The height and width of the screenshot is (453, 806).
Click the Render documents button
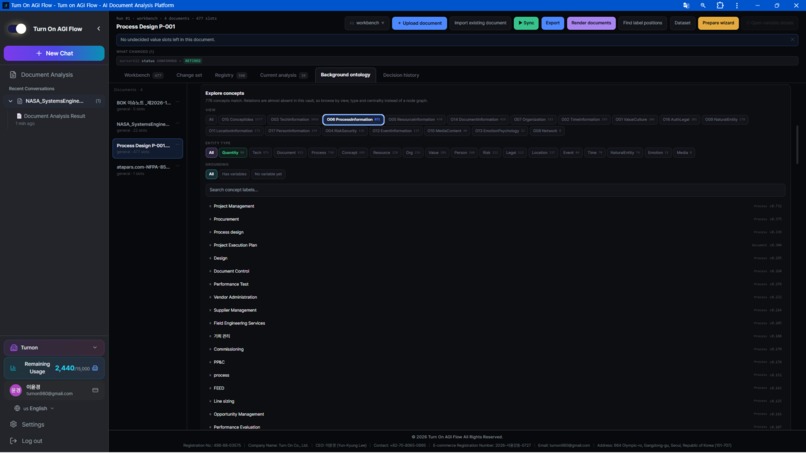591,23
